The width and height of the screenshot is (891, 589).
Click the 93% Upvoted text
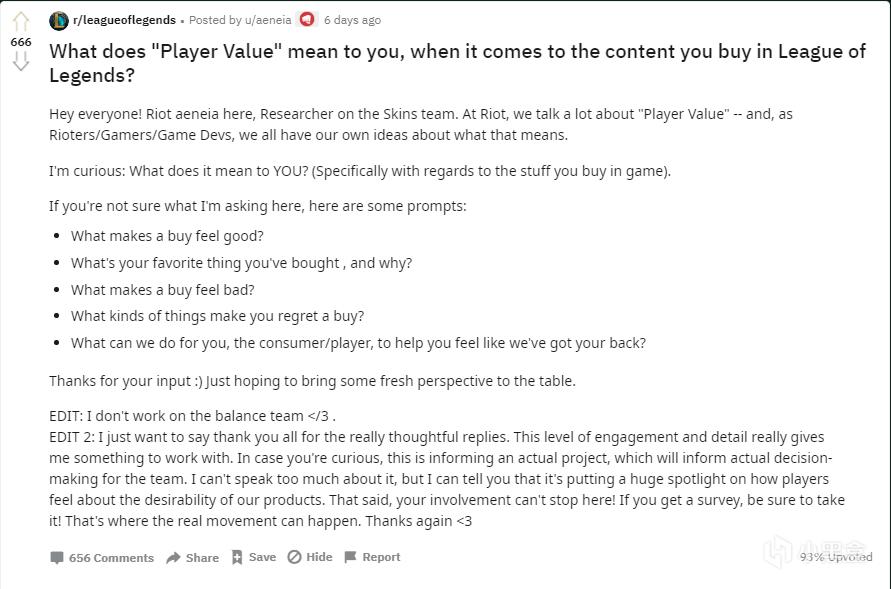pyautogui.click(x=836, y=557)
